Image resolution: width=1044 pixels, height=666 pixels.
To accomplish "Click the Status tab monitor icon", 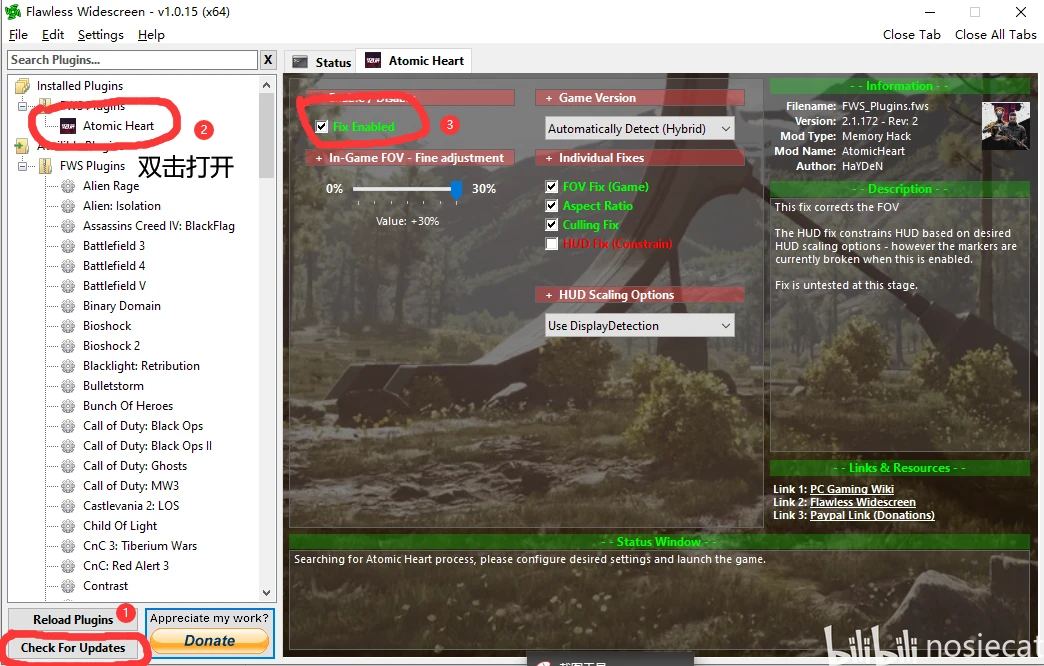I will point(300,62).
